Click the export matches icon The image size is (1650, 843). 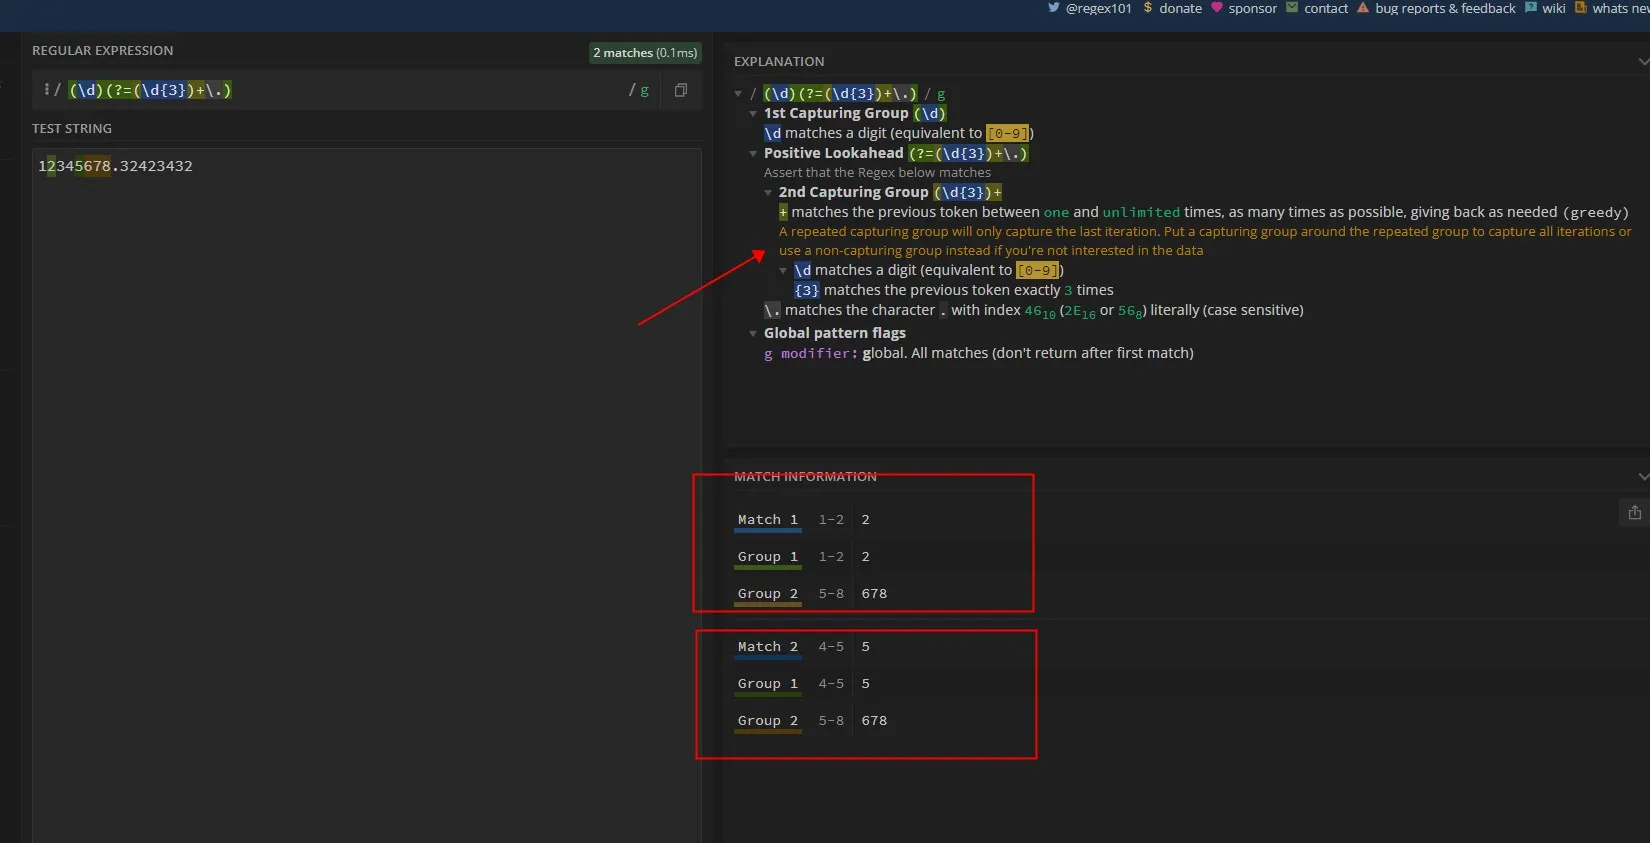[1634, 512]
